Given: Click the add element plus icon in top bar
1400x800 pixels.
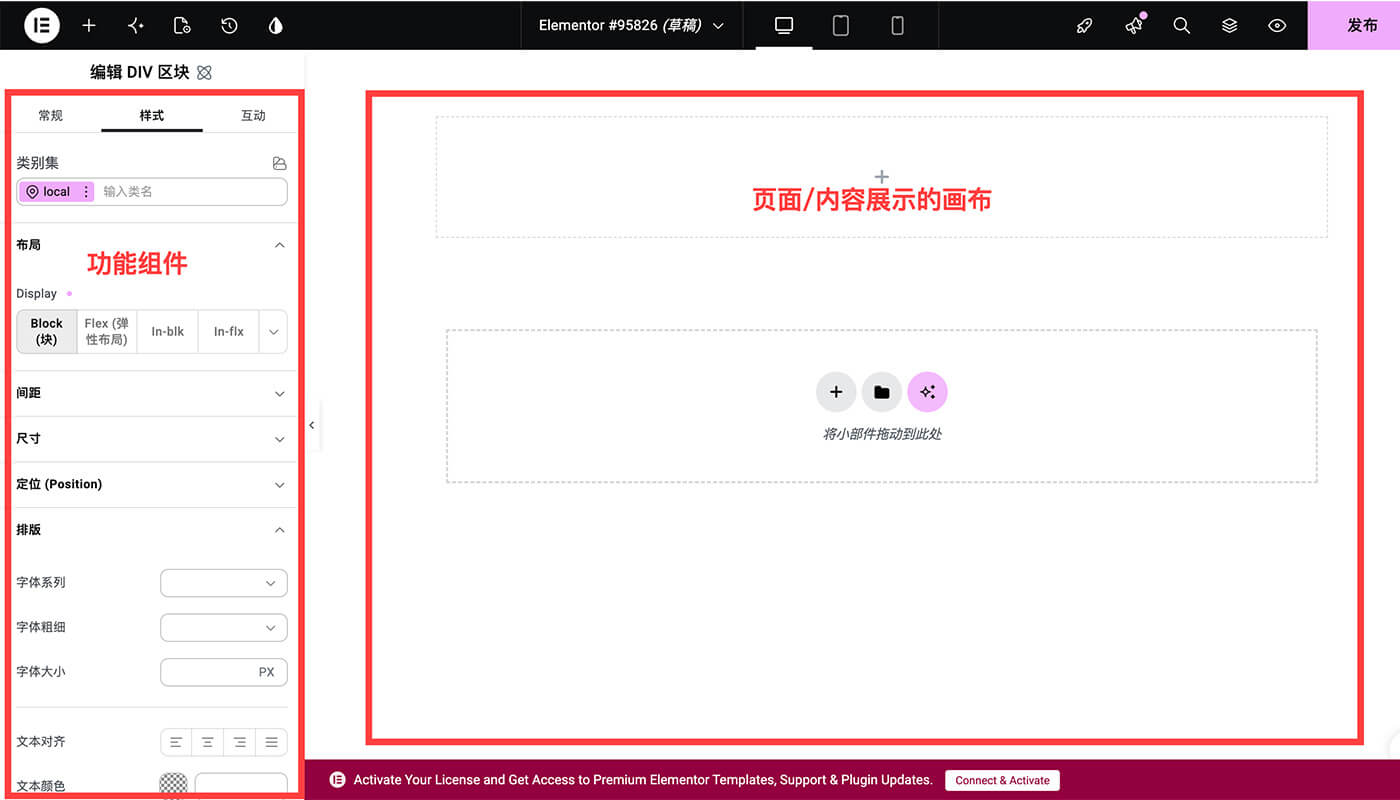Looking at the screenshot, I should [89, 26].
